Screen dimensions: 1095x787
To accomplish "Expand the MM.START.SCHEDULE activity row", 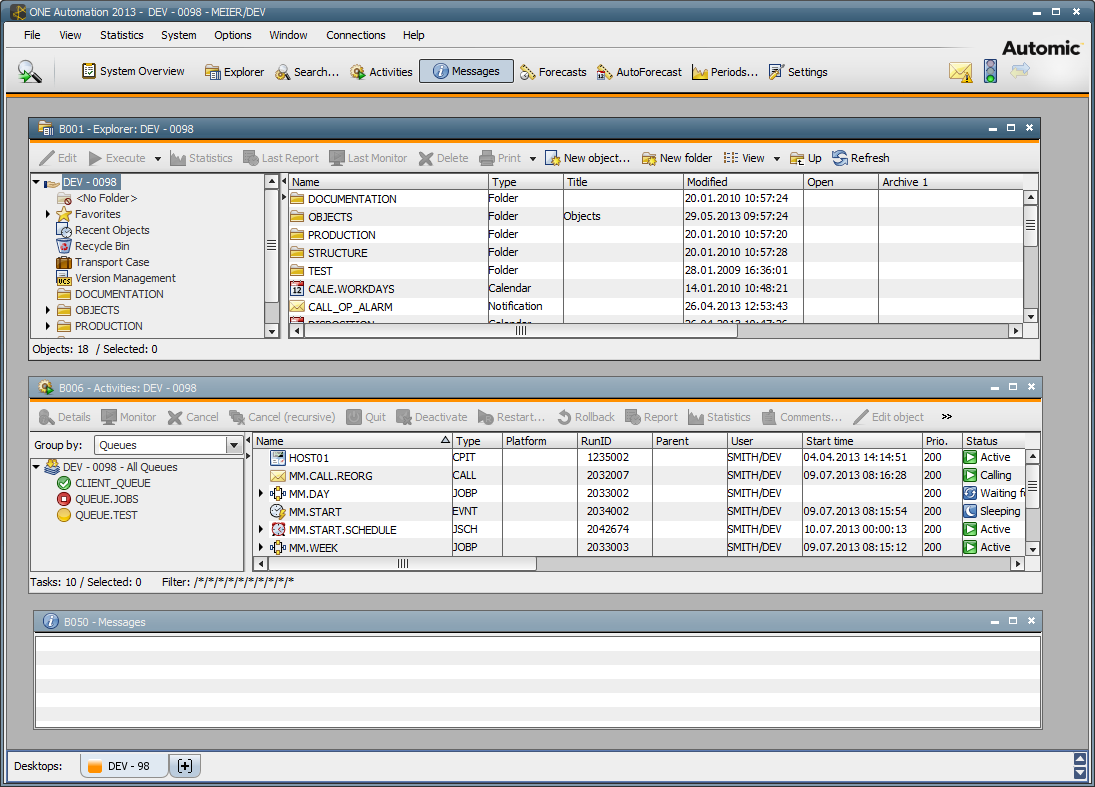I will tap(261, 529).
